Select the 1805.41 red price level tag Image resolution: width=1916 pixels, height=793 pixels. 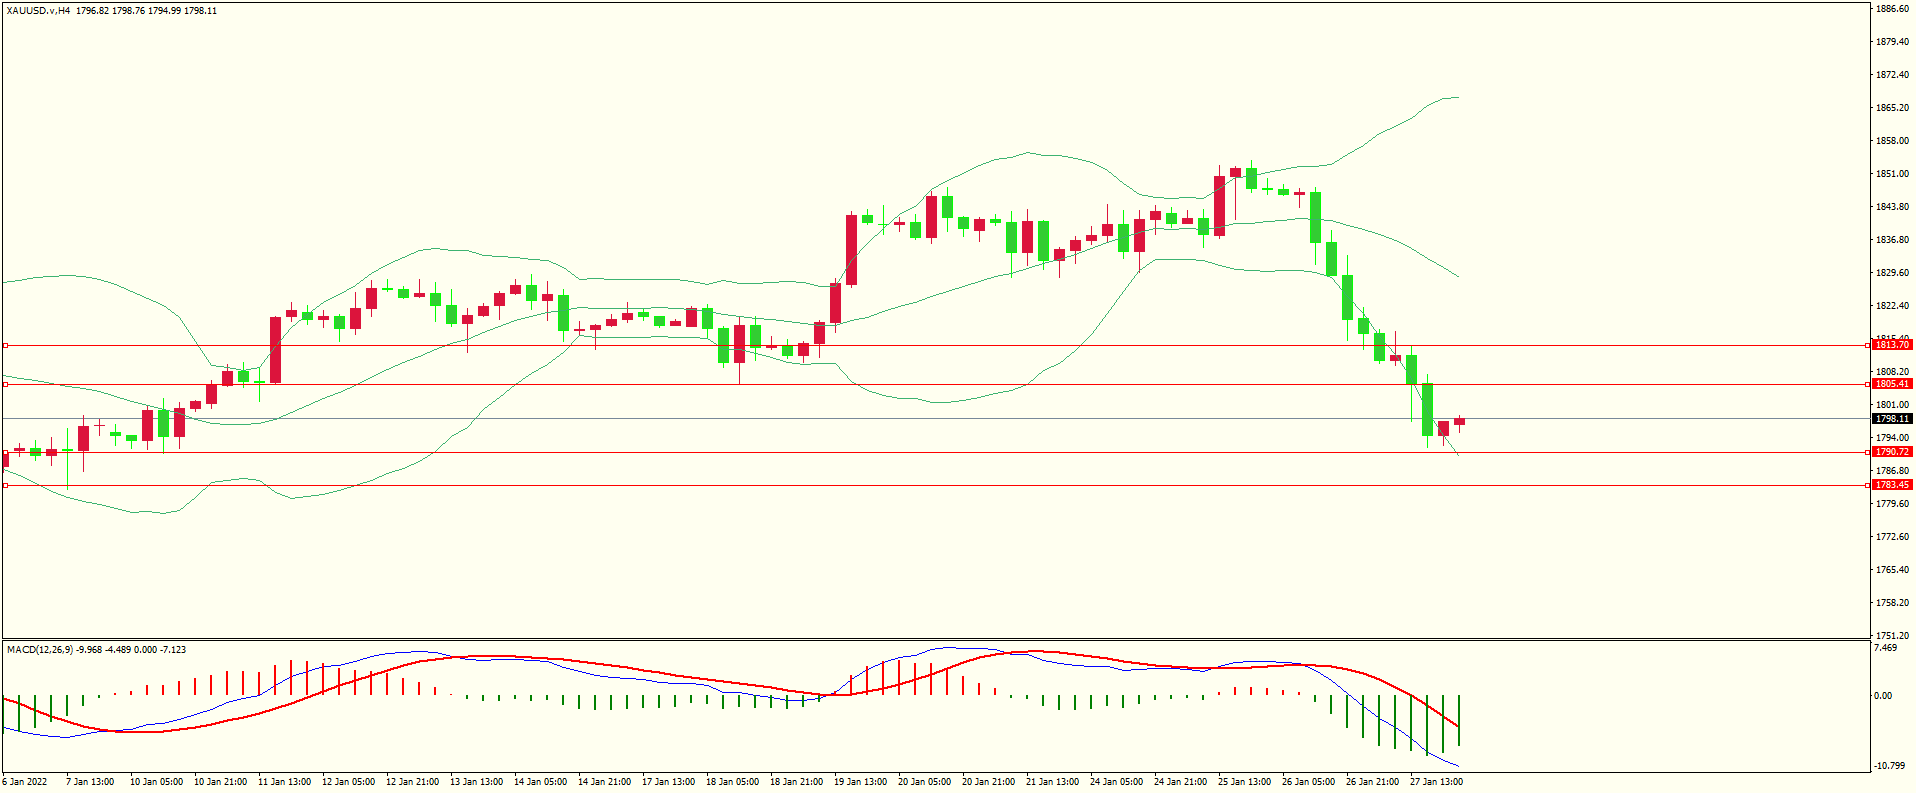point(1892,384)
